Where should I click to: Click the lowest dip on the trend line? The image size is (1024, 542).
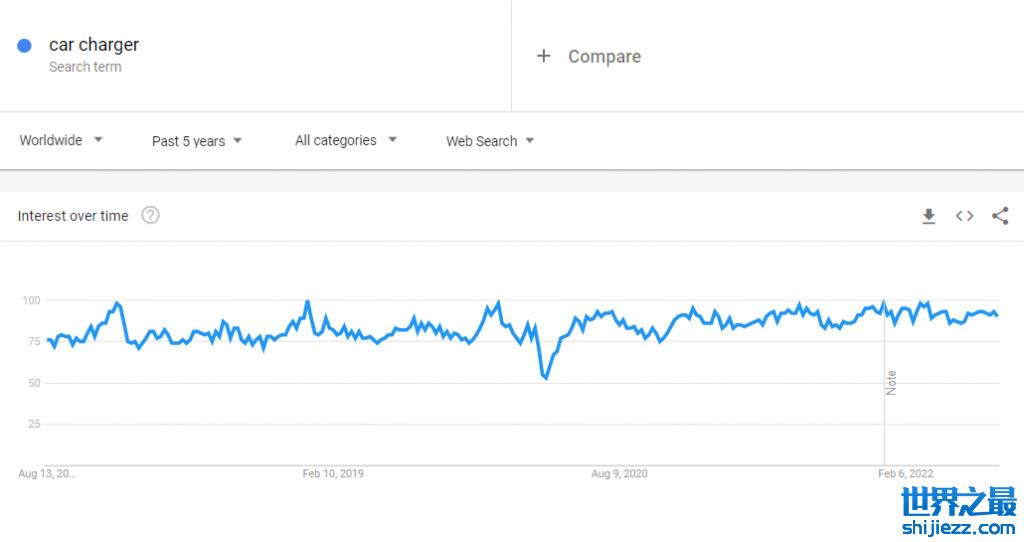(545, 378)
